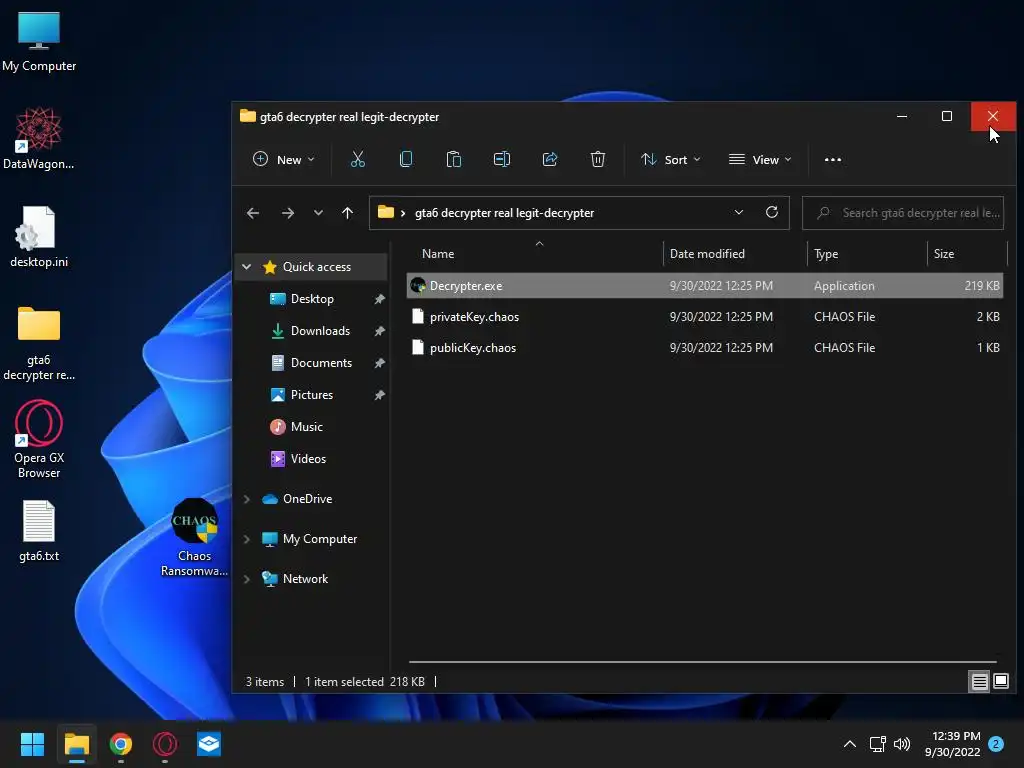Viewport: 1024px width, 768px height.
Task: Open Music in the sidebar
Action: click(x=306, y=426)
